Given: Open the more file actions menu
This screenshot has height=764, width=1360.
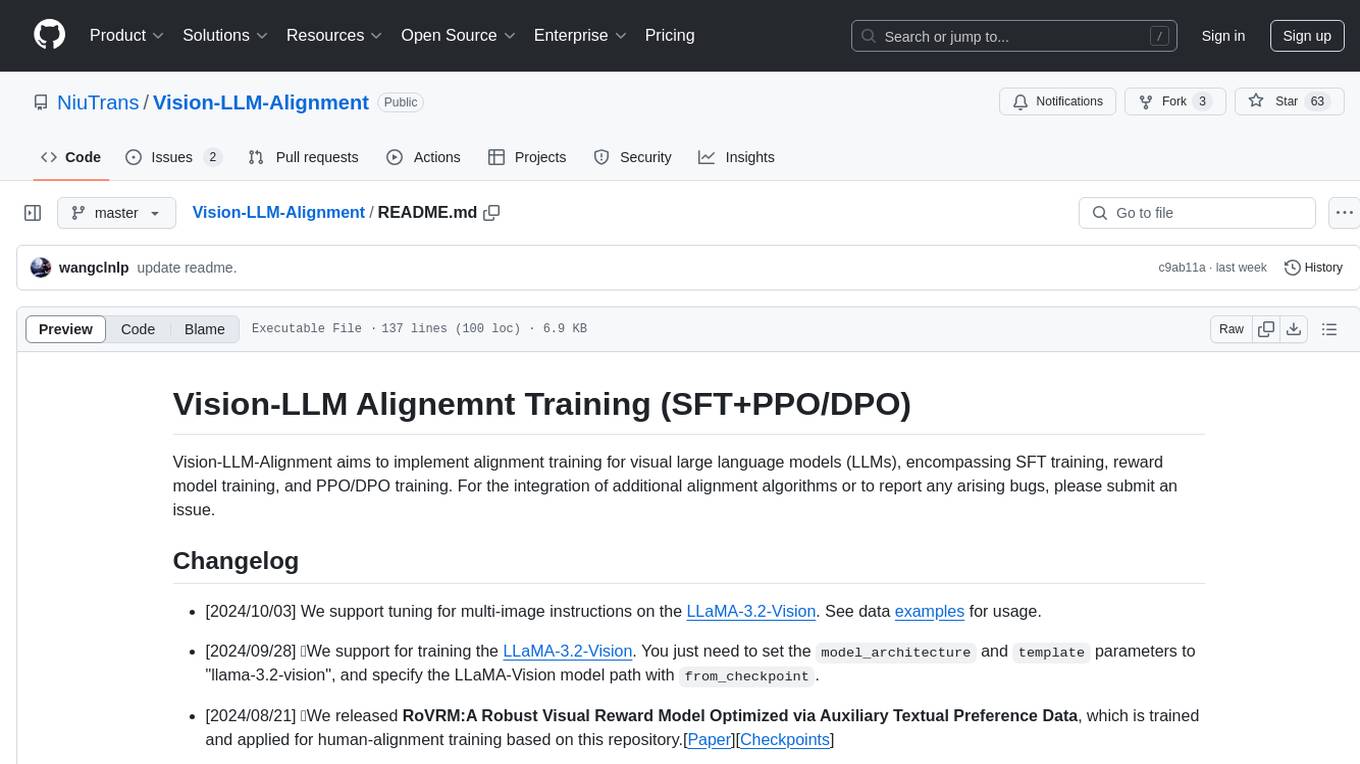Looking at the screenshot, I should (x=1344, y=213).
